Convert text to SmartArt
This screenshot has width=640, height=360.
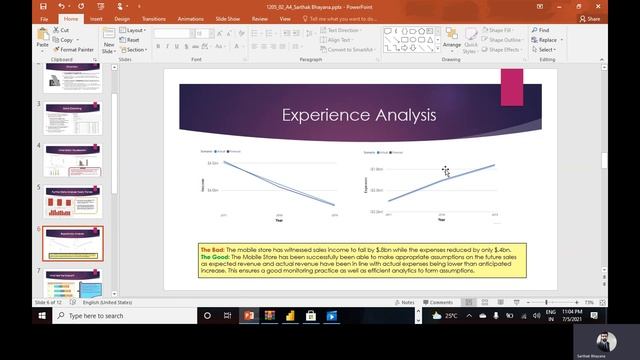tap(347, 49)
